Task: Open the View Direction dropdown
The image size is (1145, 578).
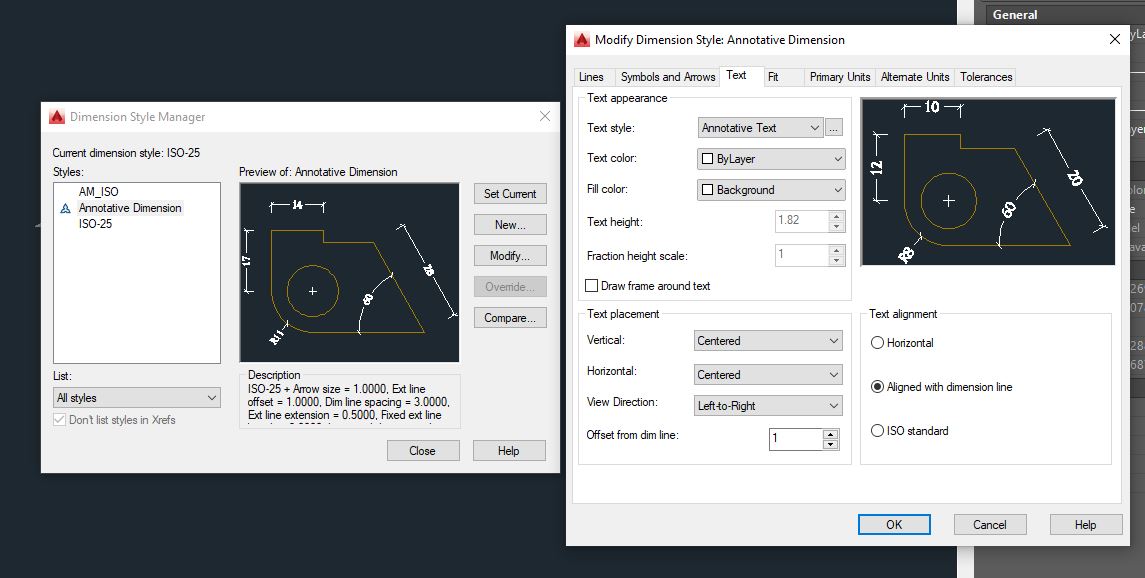Action: tap(767, 405)
